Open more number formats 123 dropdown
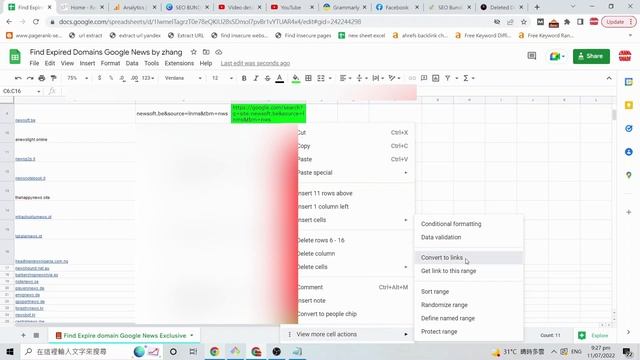This screenshot has height=360, width=640. coord(148,78)
